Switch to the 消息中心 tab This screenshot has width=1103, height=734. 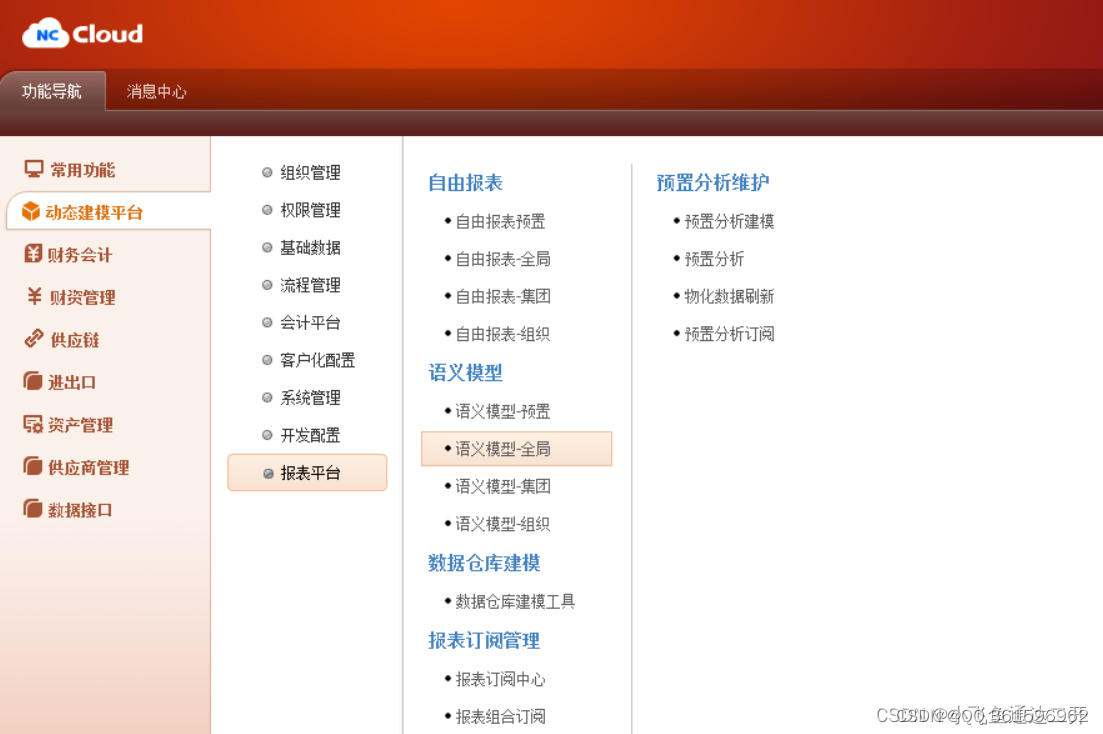pyautogui.click(x=156, y=90)
